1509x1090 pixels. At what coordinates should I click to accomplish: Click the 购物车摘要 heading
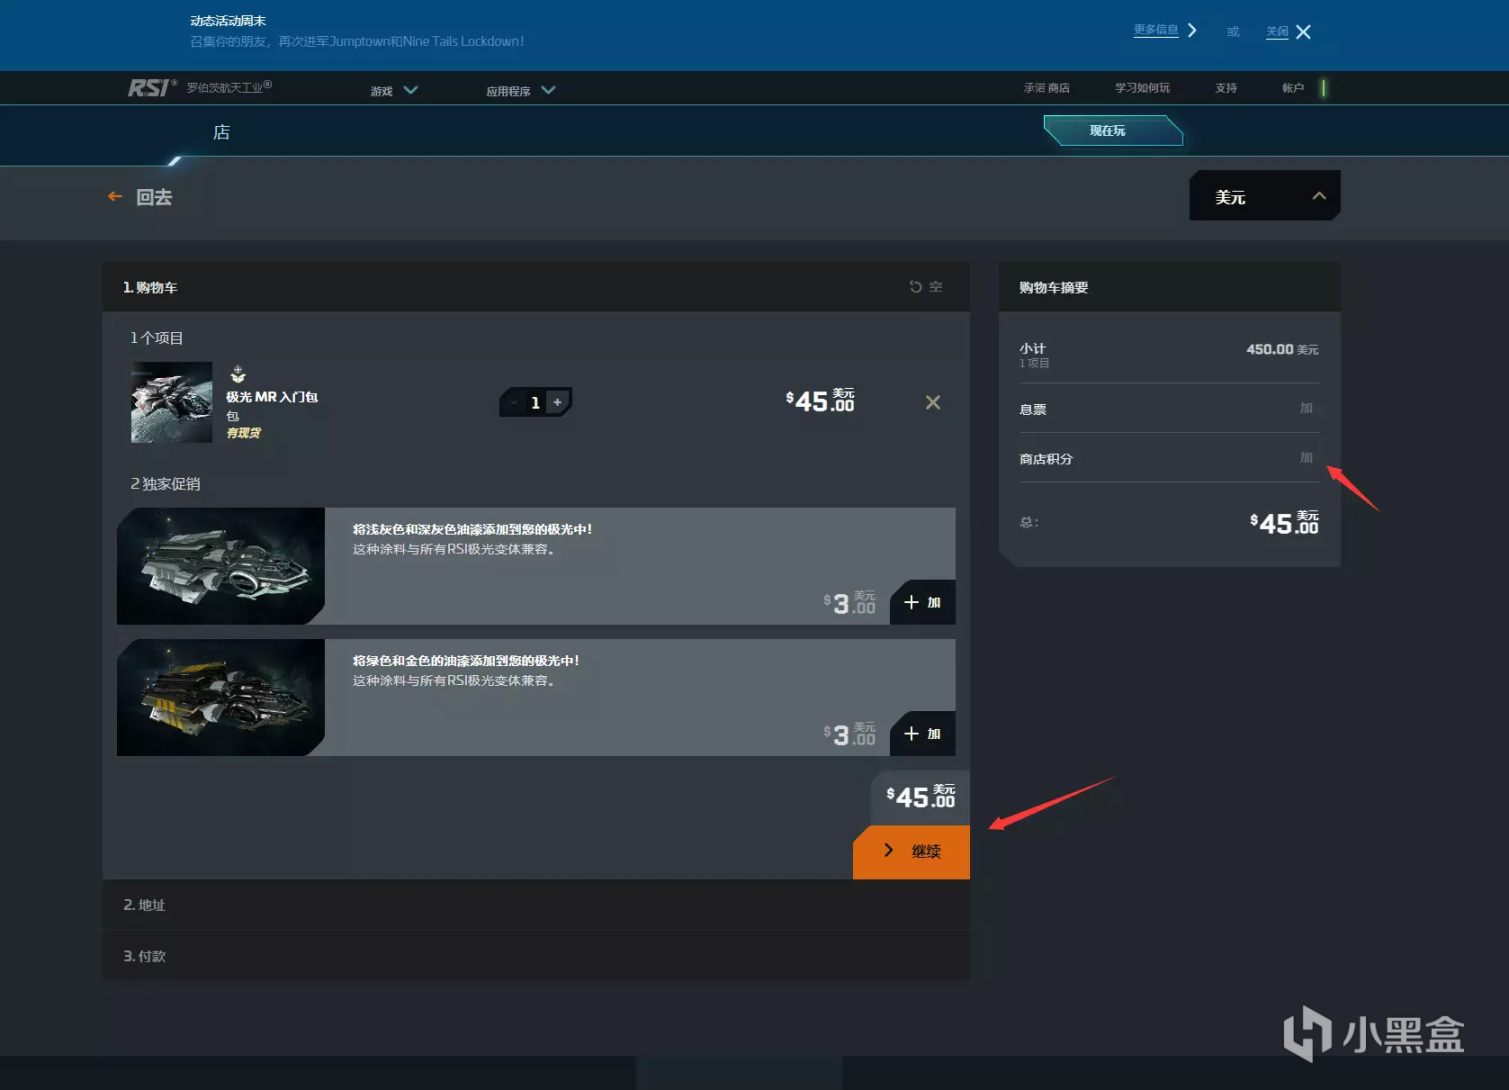1053,288
